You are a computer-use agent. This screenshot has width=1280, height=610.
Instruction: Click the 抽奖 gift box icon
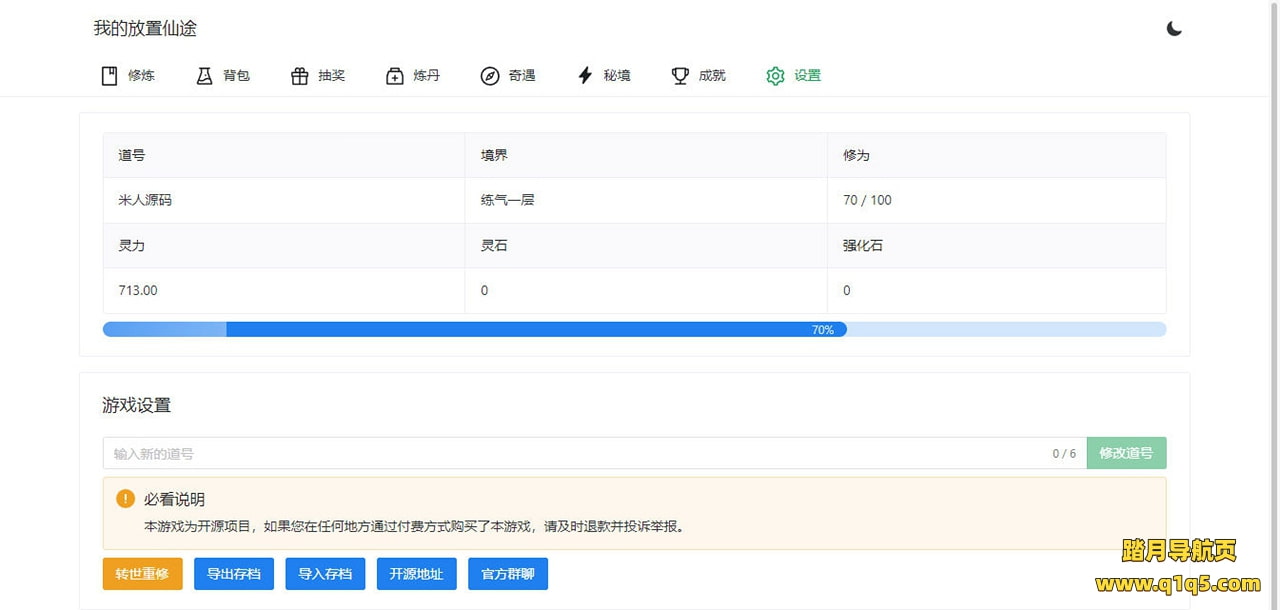click(x=299, y=76)
